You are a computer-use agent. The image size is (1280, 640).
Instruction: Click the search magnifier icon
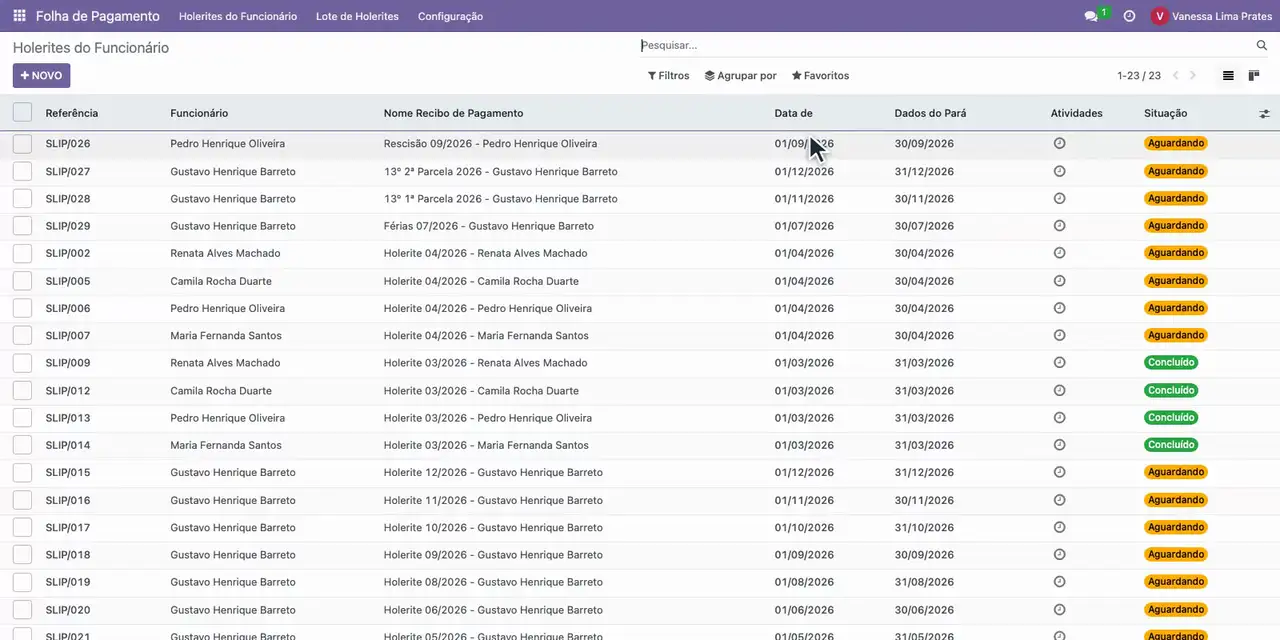coord(1262,45)
